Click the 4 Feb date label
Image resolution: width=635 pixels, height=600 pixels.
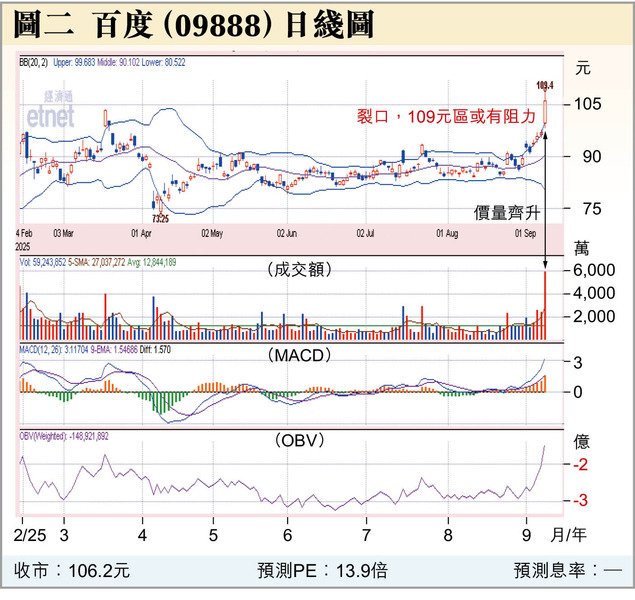click(x=24, y=233)
